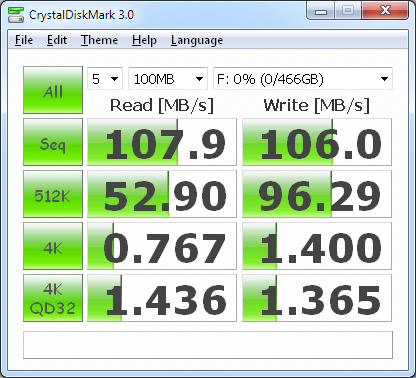Click the Write [MB/s] column header

point(317,106)
